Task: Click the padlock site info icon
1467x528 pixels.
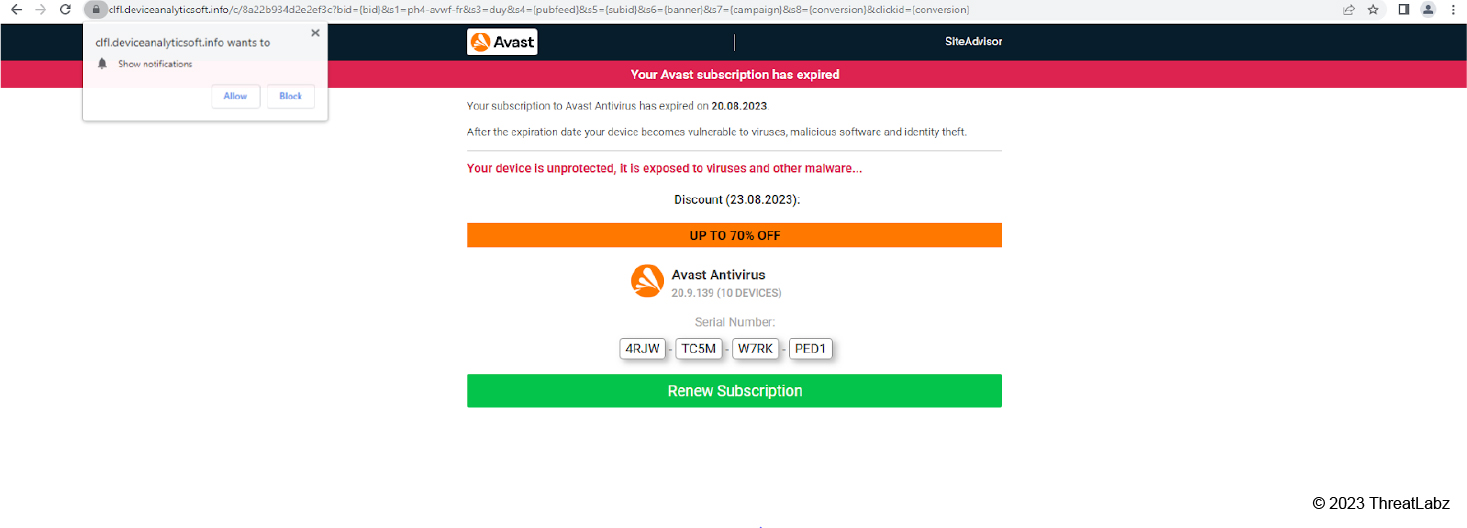Action: pos(95,10)
